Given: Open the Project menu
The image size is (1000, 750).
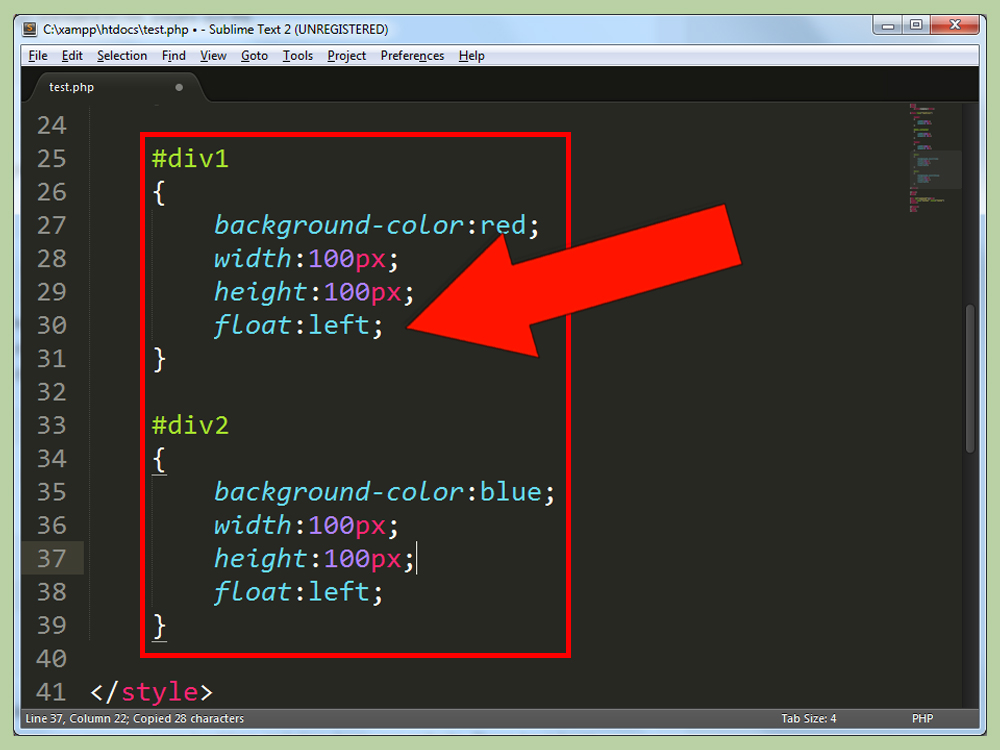Looking at the screenshot, I should coord(346,55).
